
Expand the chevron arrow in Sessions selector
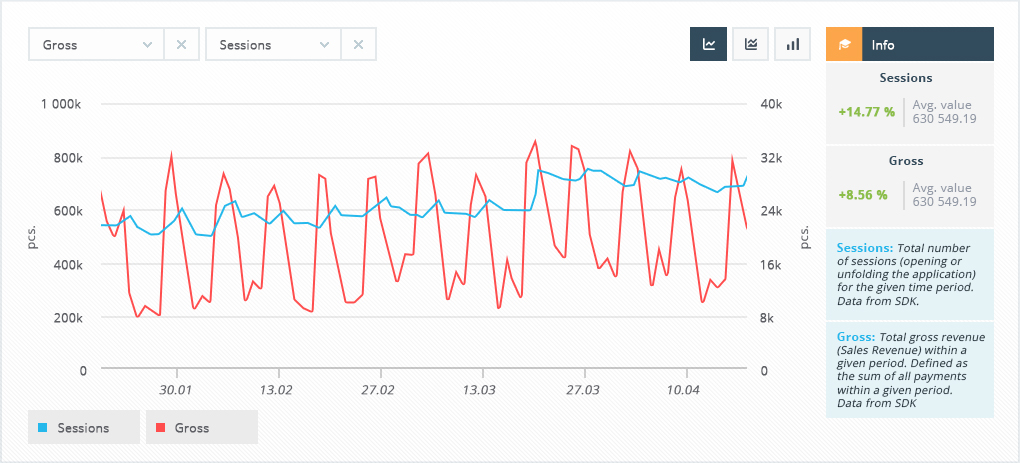point(324,45)
